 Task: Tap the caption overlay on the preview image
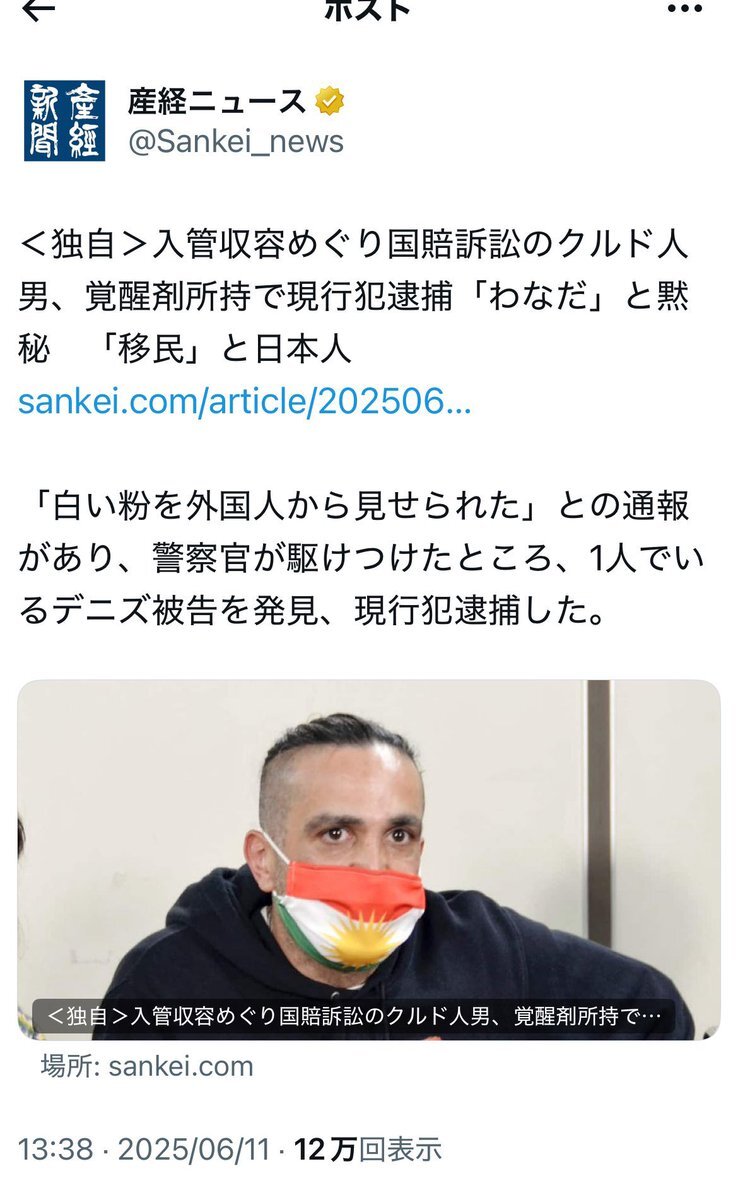pos(353,1017)
